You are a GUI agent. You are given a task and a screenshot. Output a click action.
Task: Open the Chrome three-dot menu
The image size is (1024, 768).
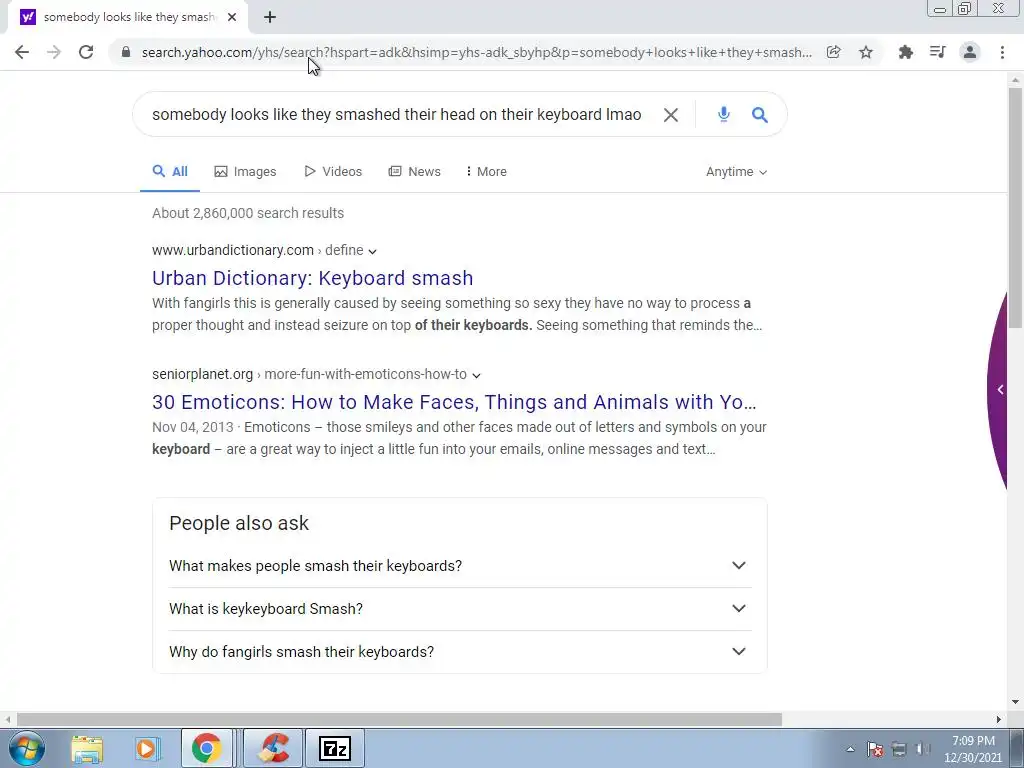click(1002, 52)
